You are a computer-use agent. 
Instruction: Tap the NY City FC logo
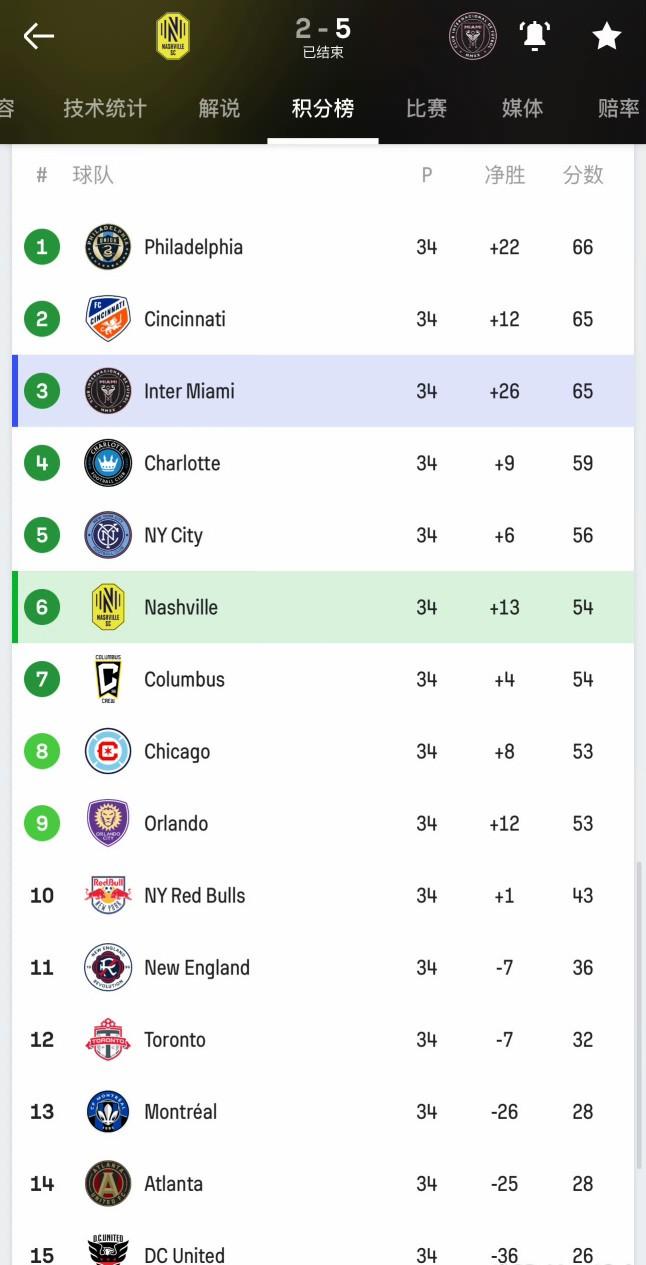[108, 535]
